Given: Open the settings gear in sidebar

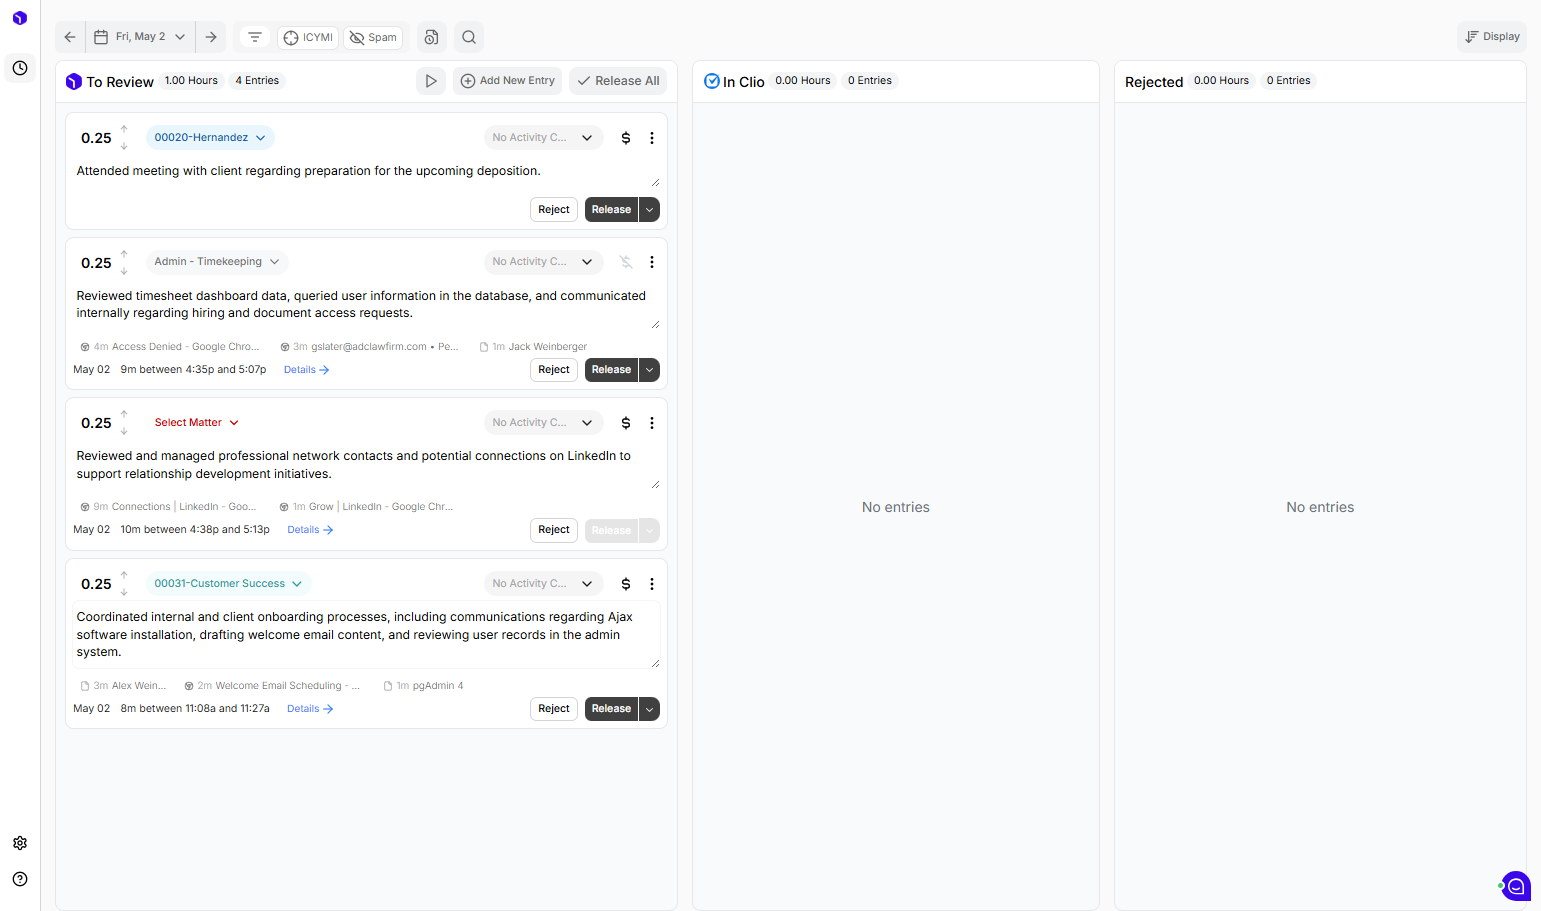Looking at the screenshot, I should pos(20,843).
